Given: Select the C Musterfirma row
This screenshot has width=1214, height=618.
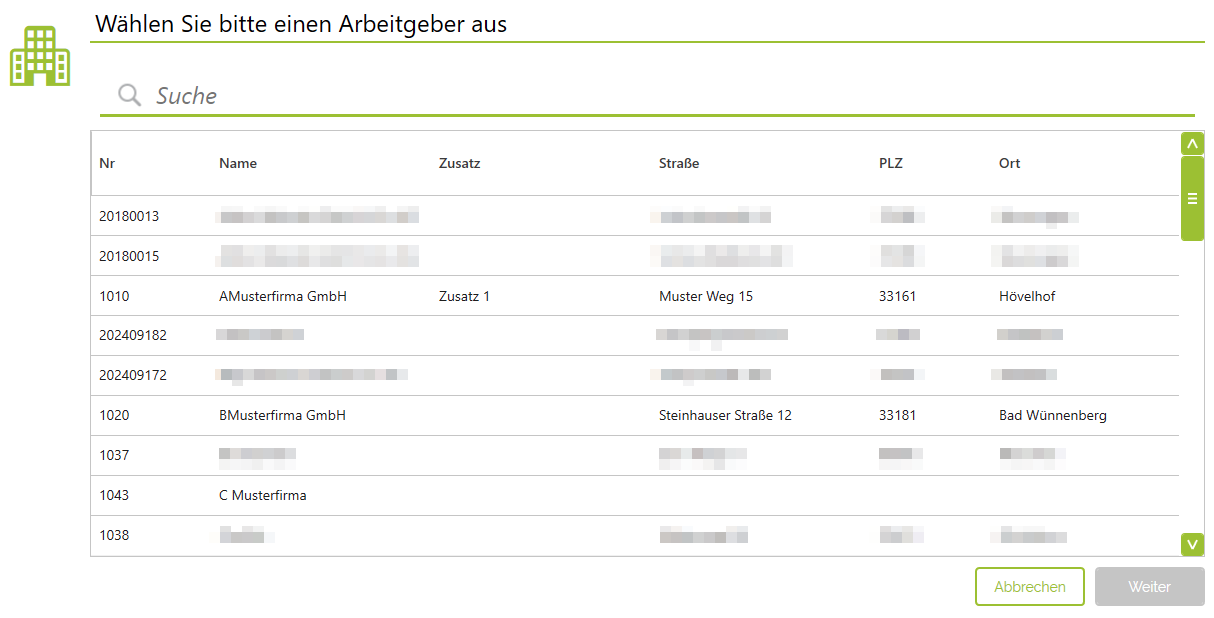Looking at the screenshot, I should [x=262, y=495].
